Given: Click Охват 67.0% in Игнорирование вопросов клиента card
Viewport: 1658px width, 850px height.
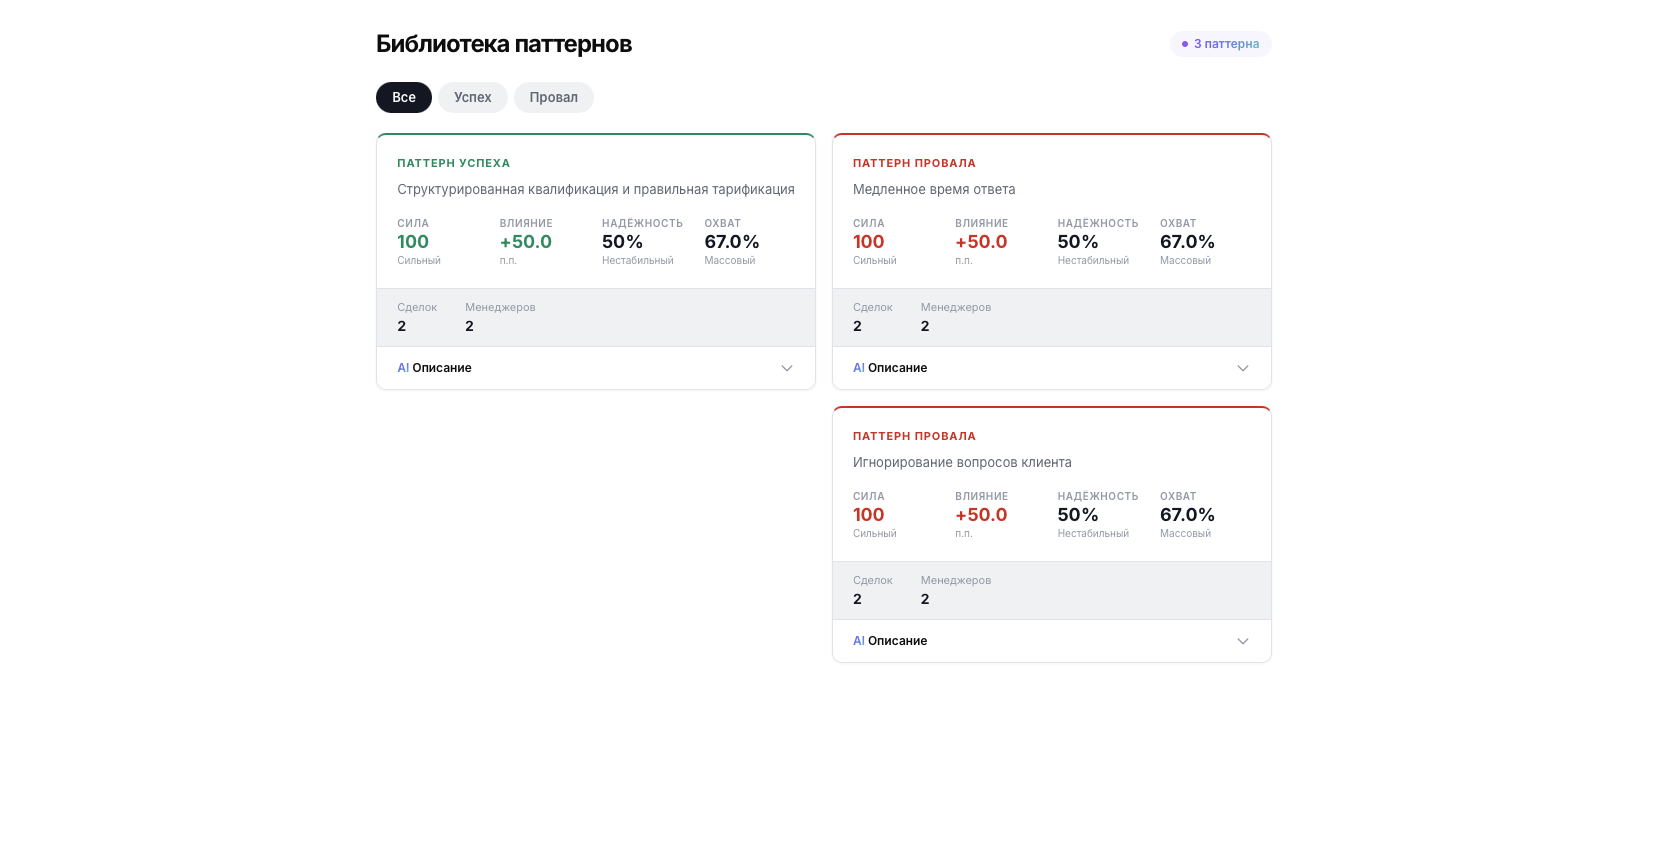Looking at the screenshot, I should tap(1187, 515).
